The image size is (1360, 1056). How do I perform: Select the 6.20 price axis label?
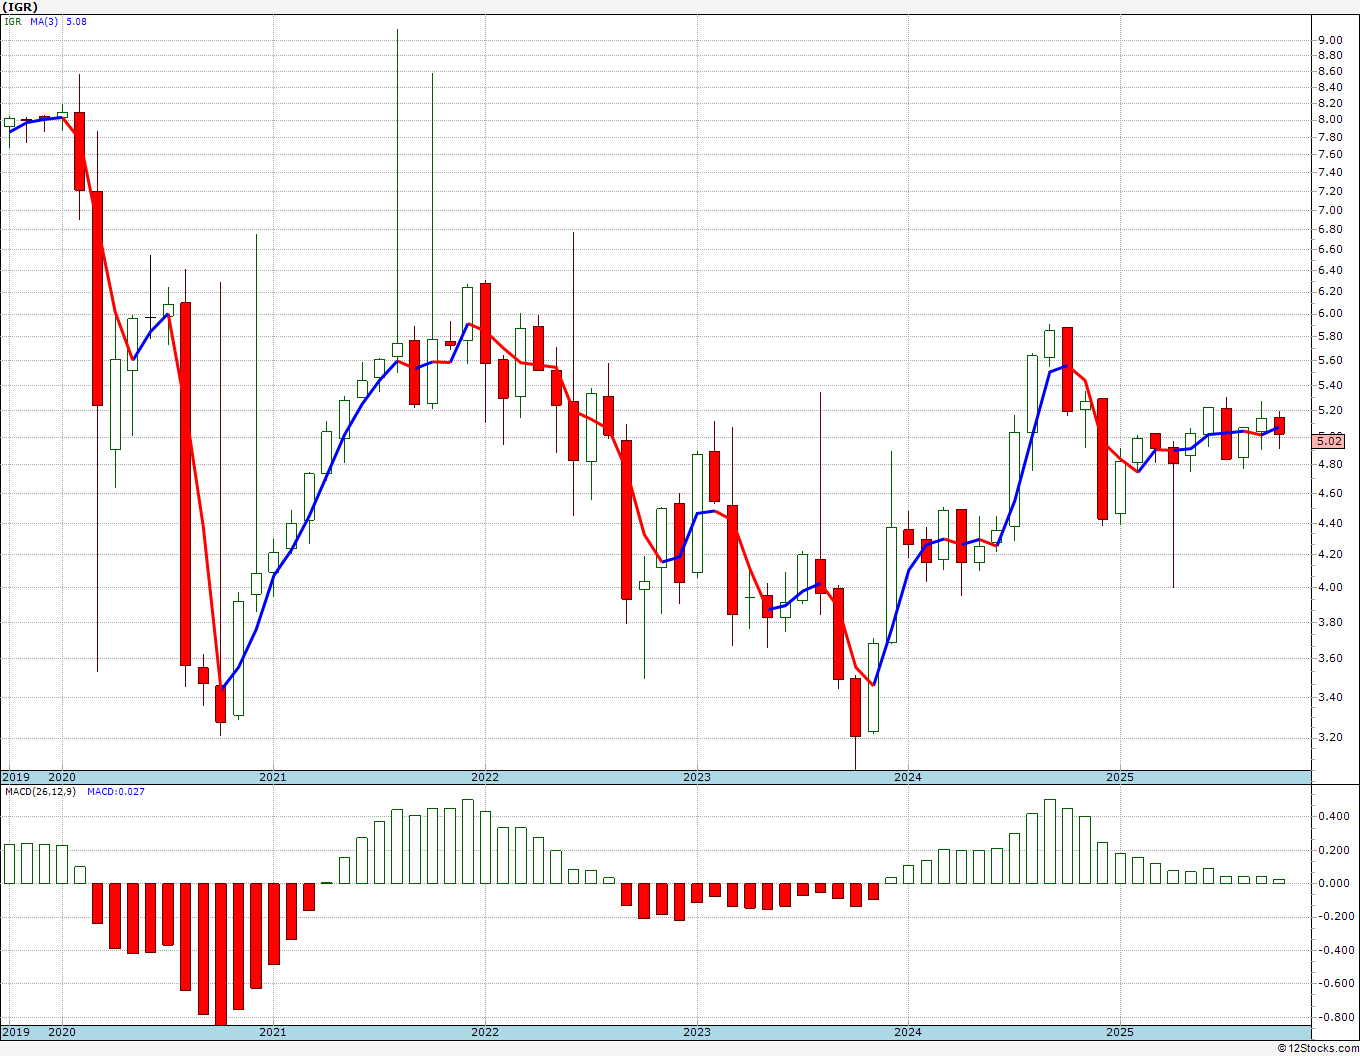click(x=1330, y=291)
